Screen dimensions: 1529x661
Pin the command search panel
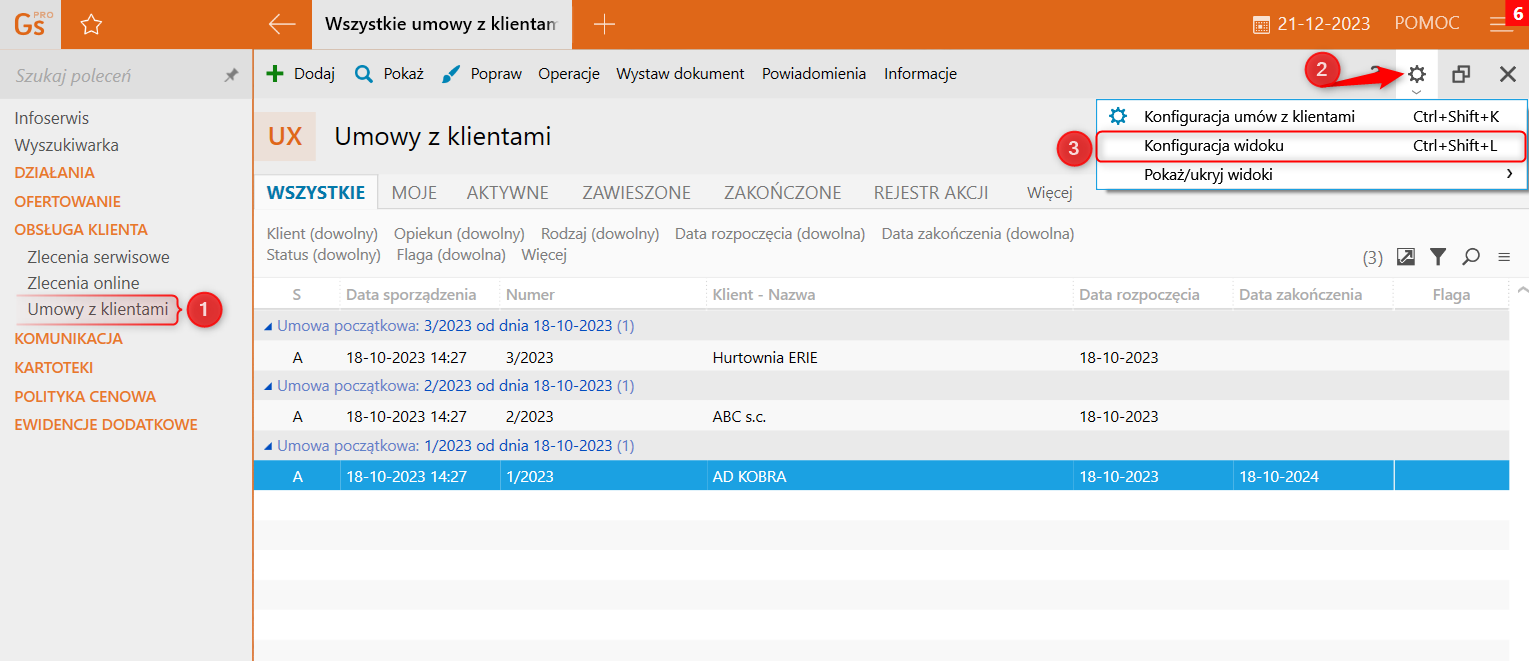coord(231,75)
